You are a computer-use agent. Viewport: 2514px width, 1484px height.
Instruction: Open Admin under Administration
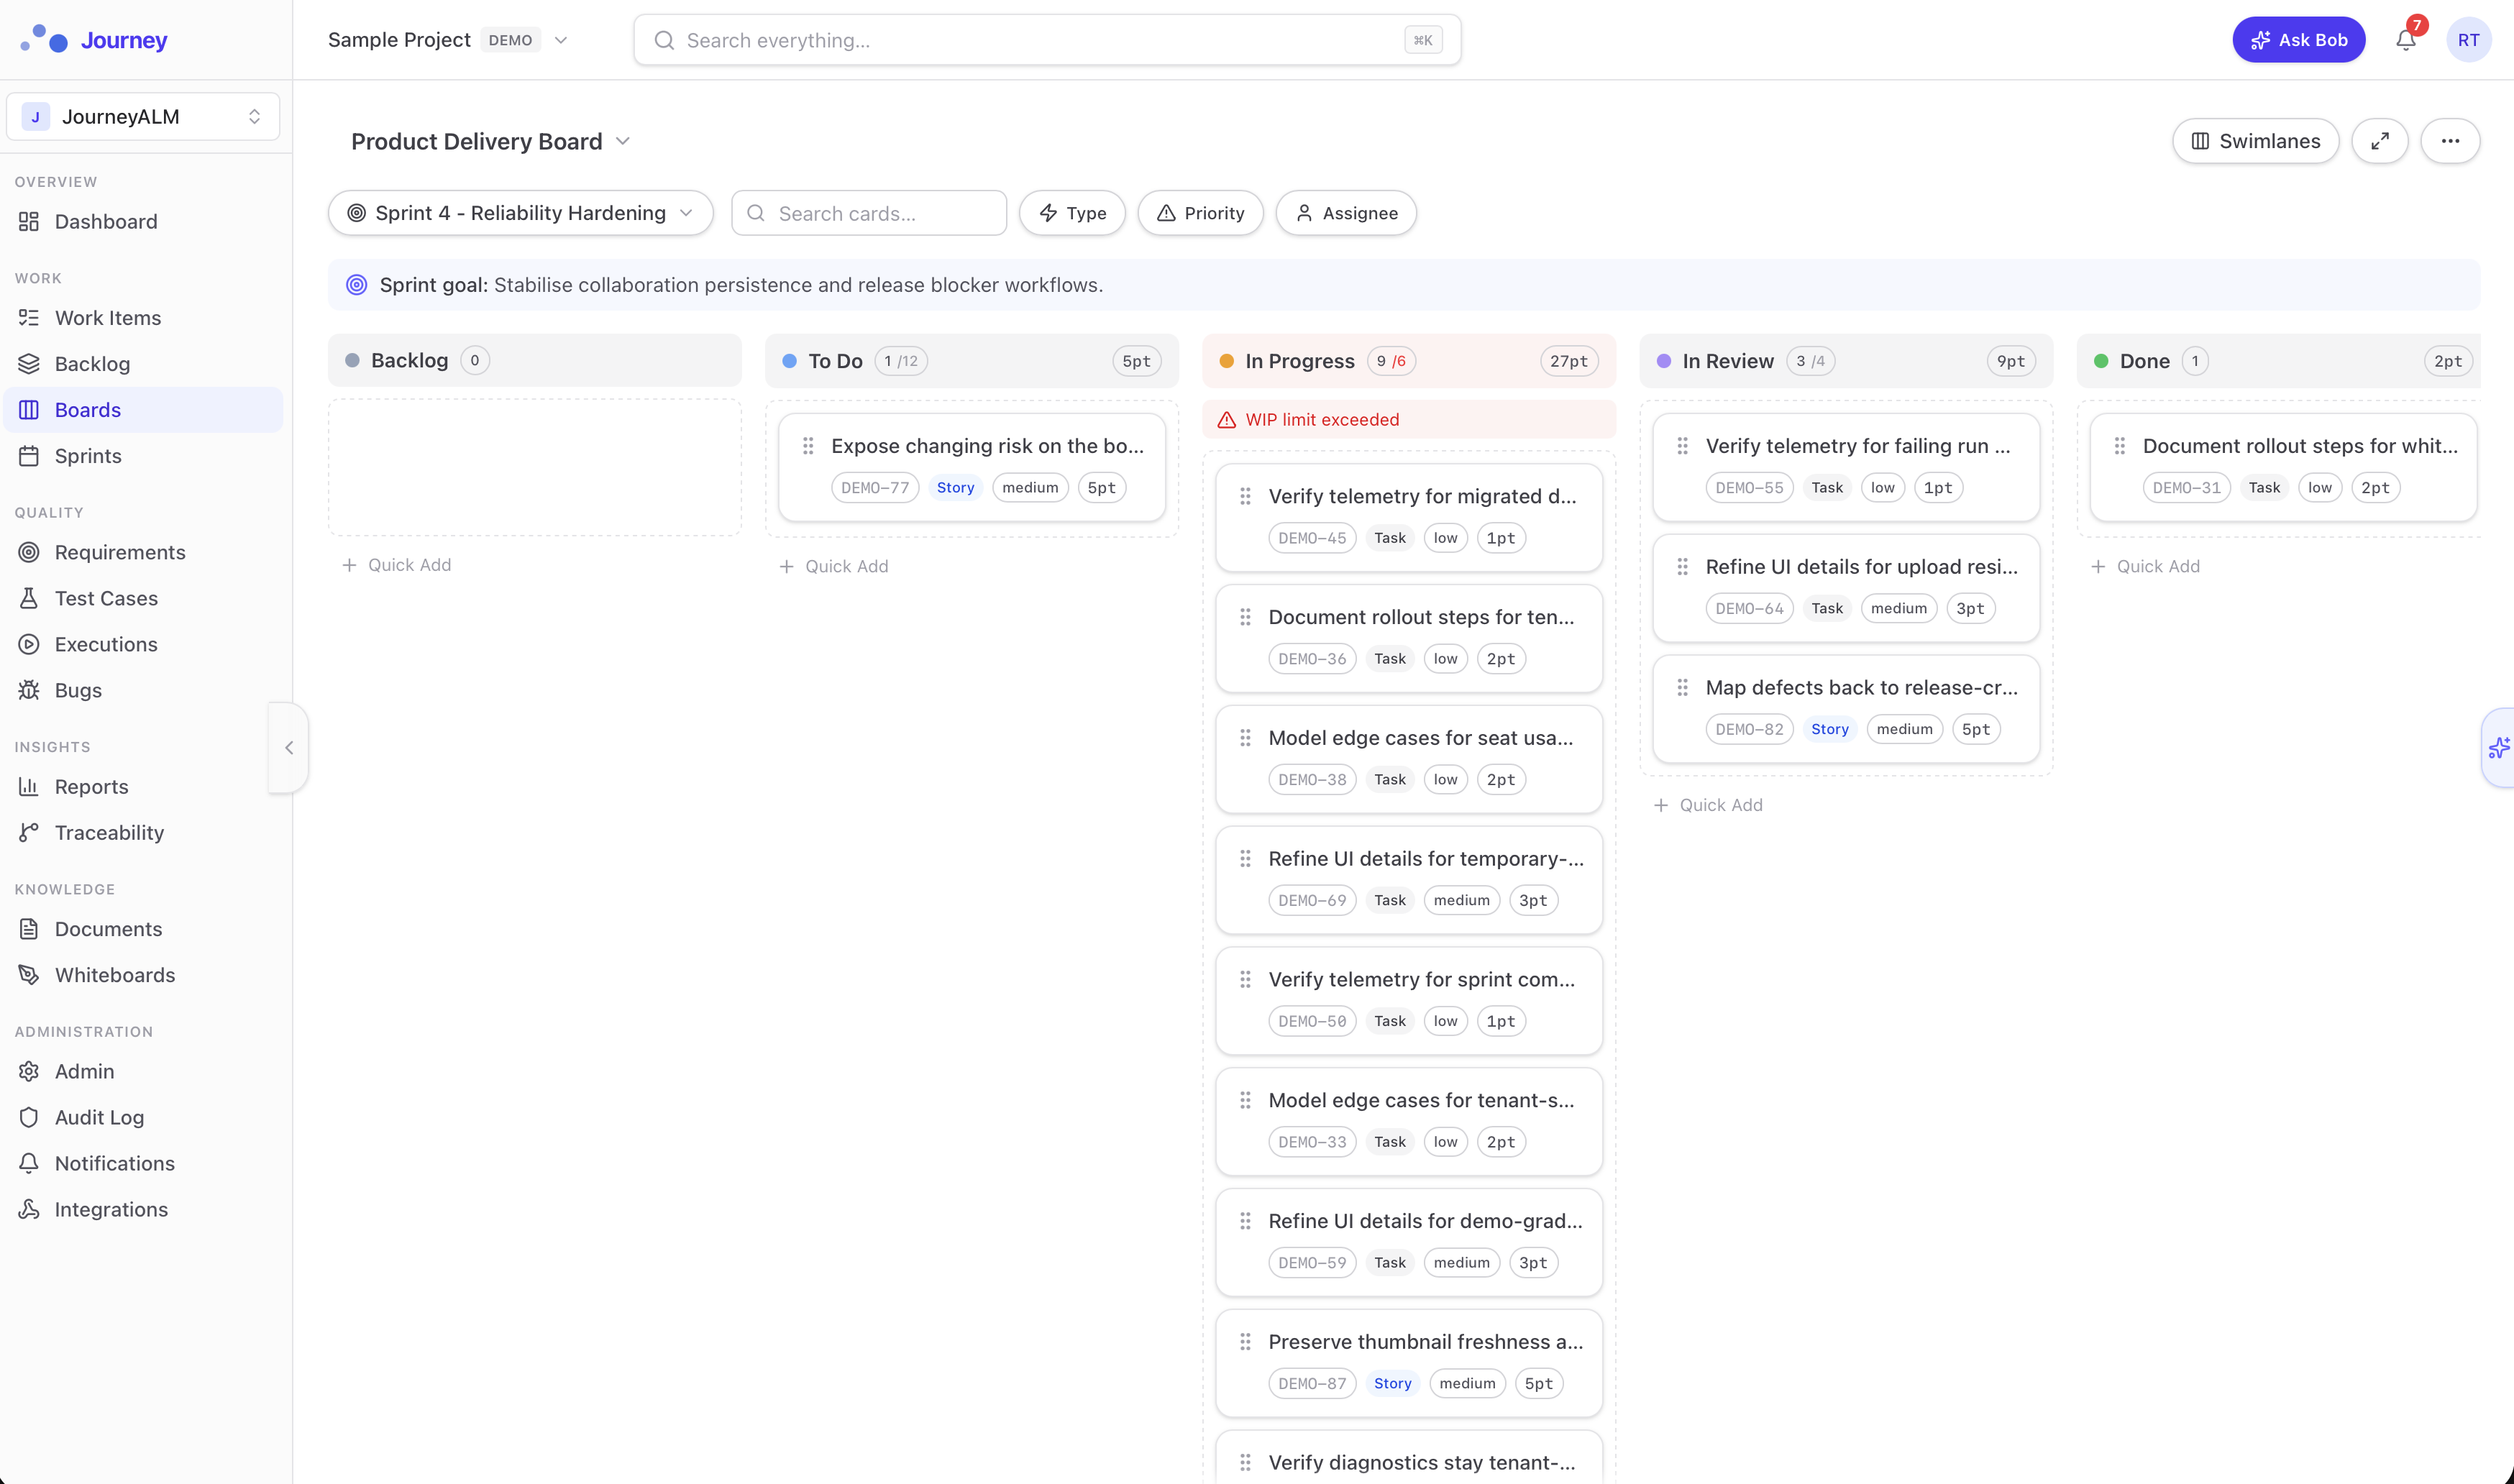[x=84, y=1071]
